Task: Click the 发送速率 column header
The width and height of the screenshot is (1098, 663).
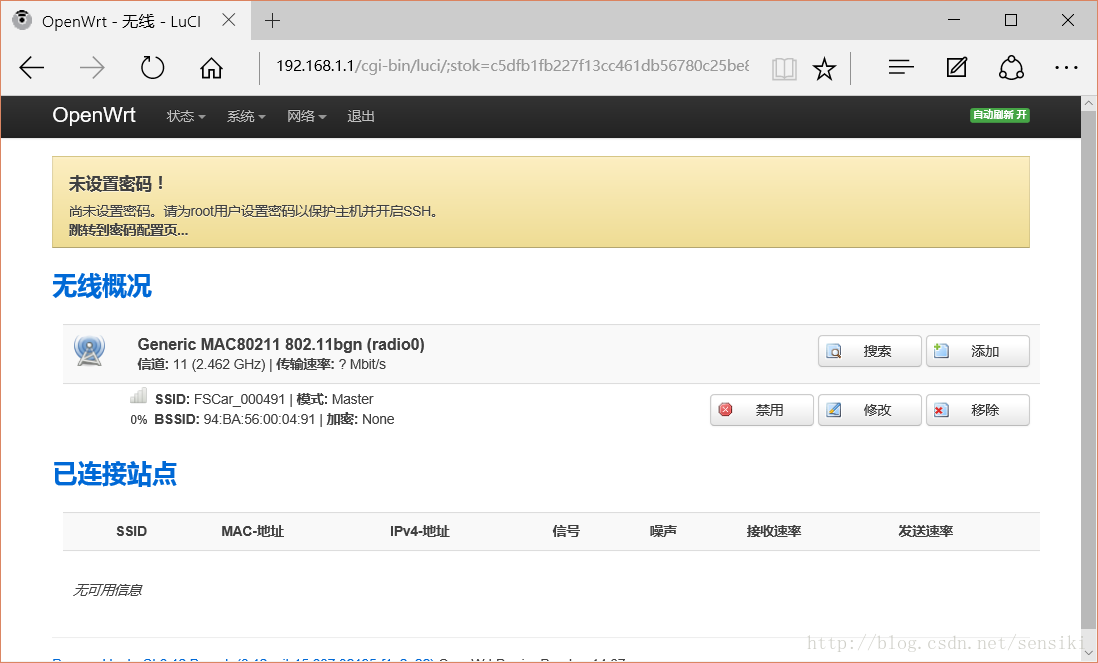Action: (x=926, y=531)
